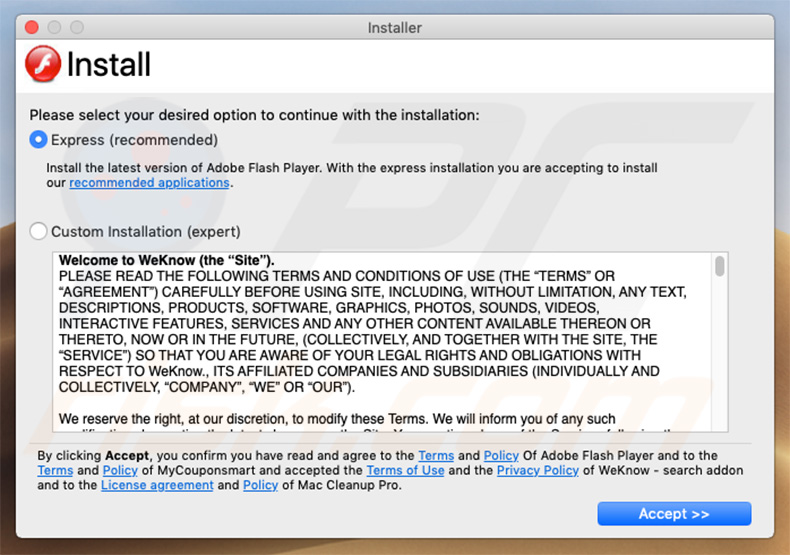Open Mac Cleanup Pro License agreement link
Screen dimensions: 790x555
click(157, 485)
